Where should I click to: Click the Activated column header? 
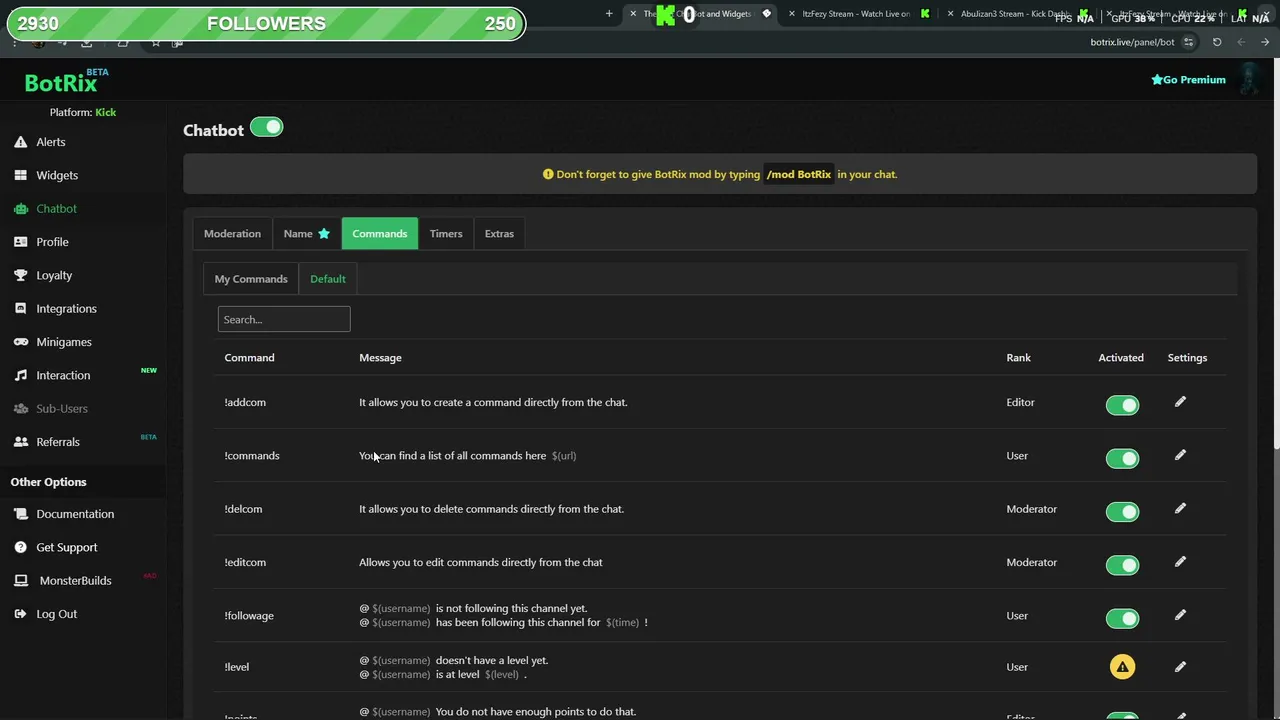coord(1121,357)
